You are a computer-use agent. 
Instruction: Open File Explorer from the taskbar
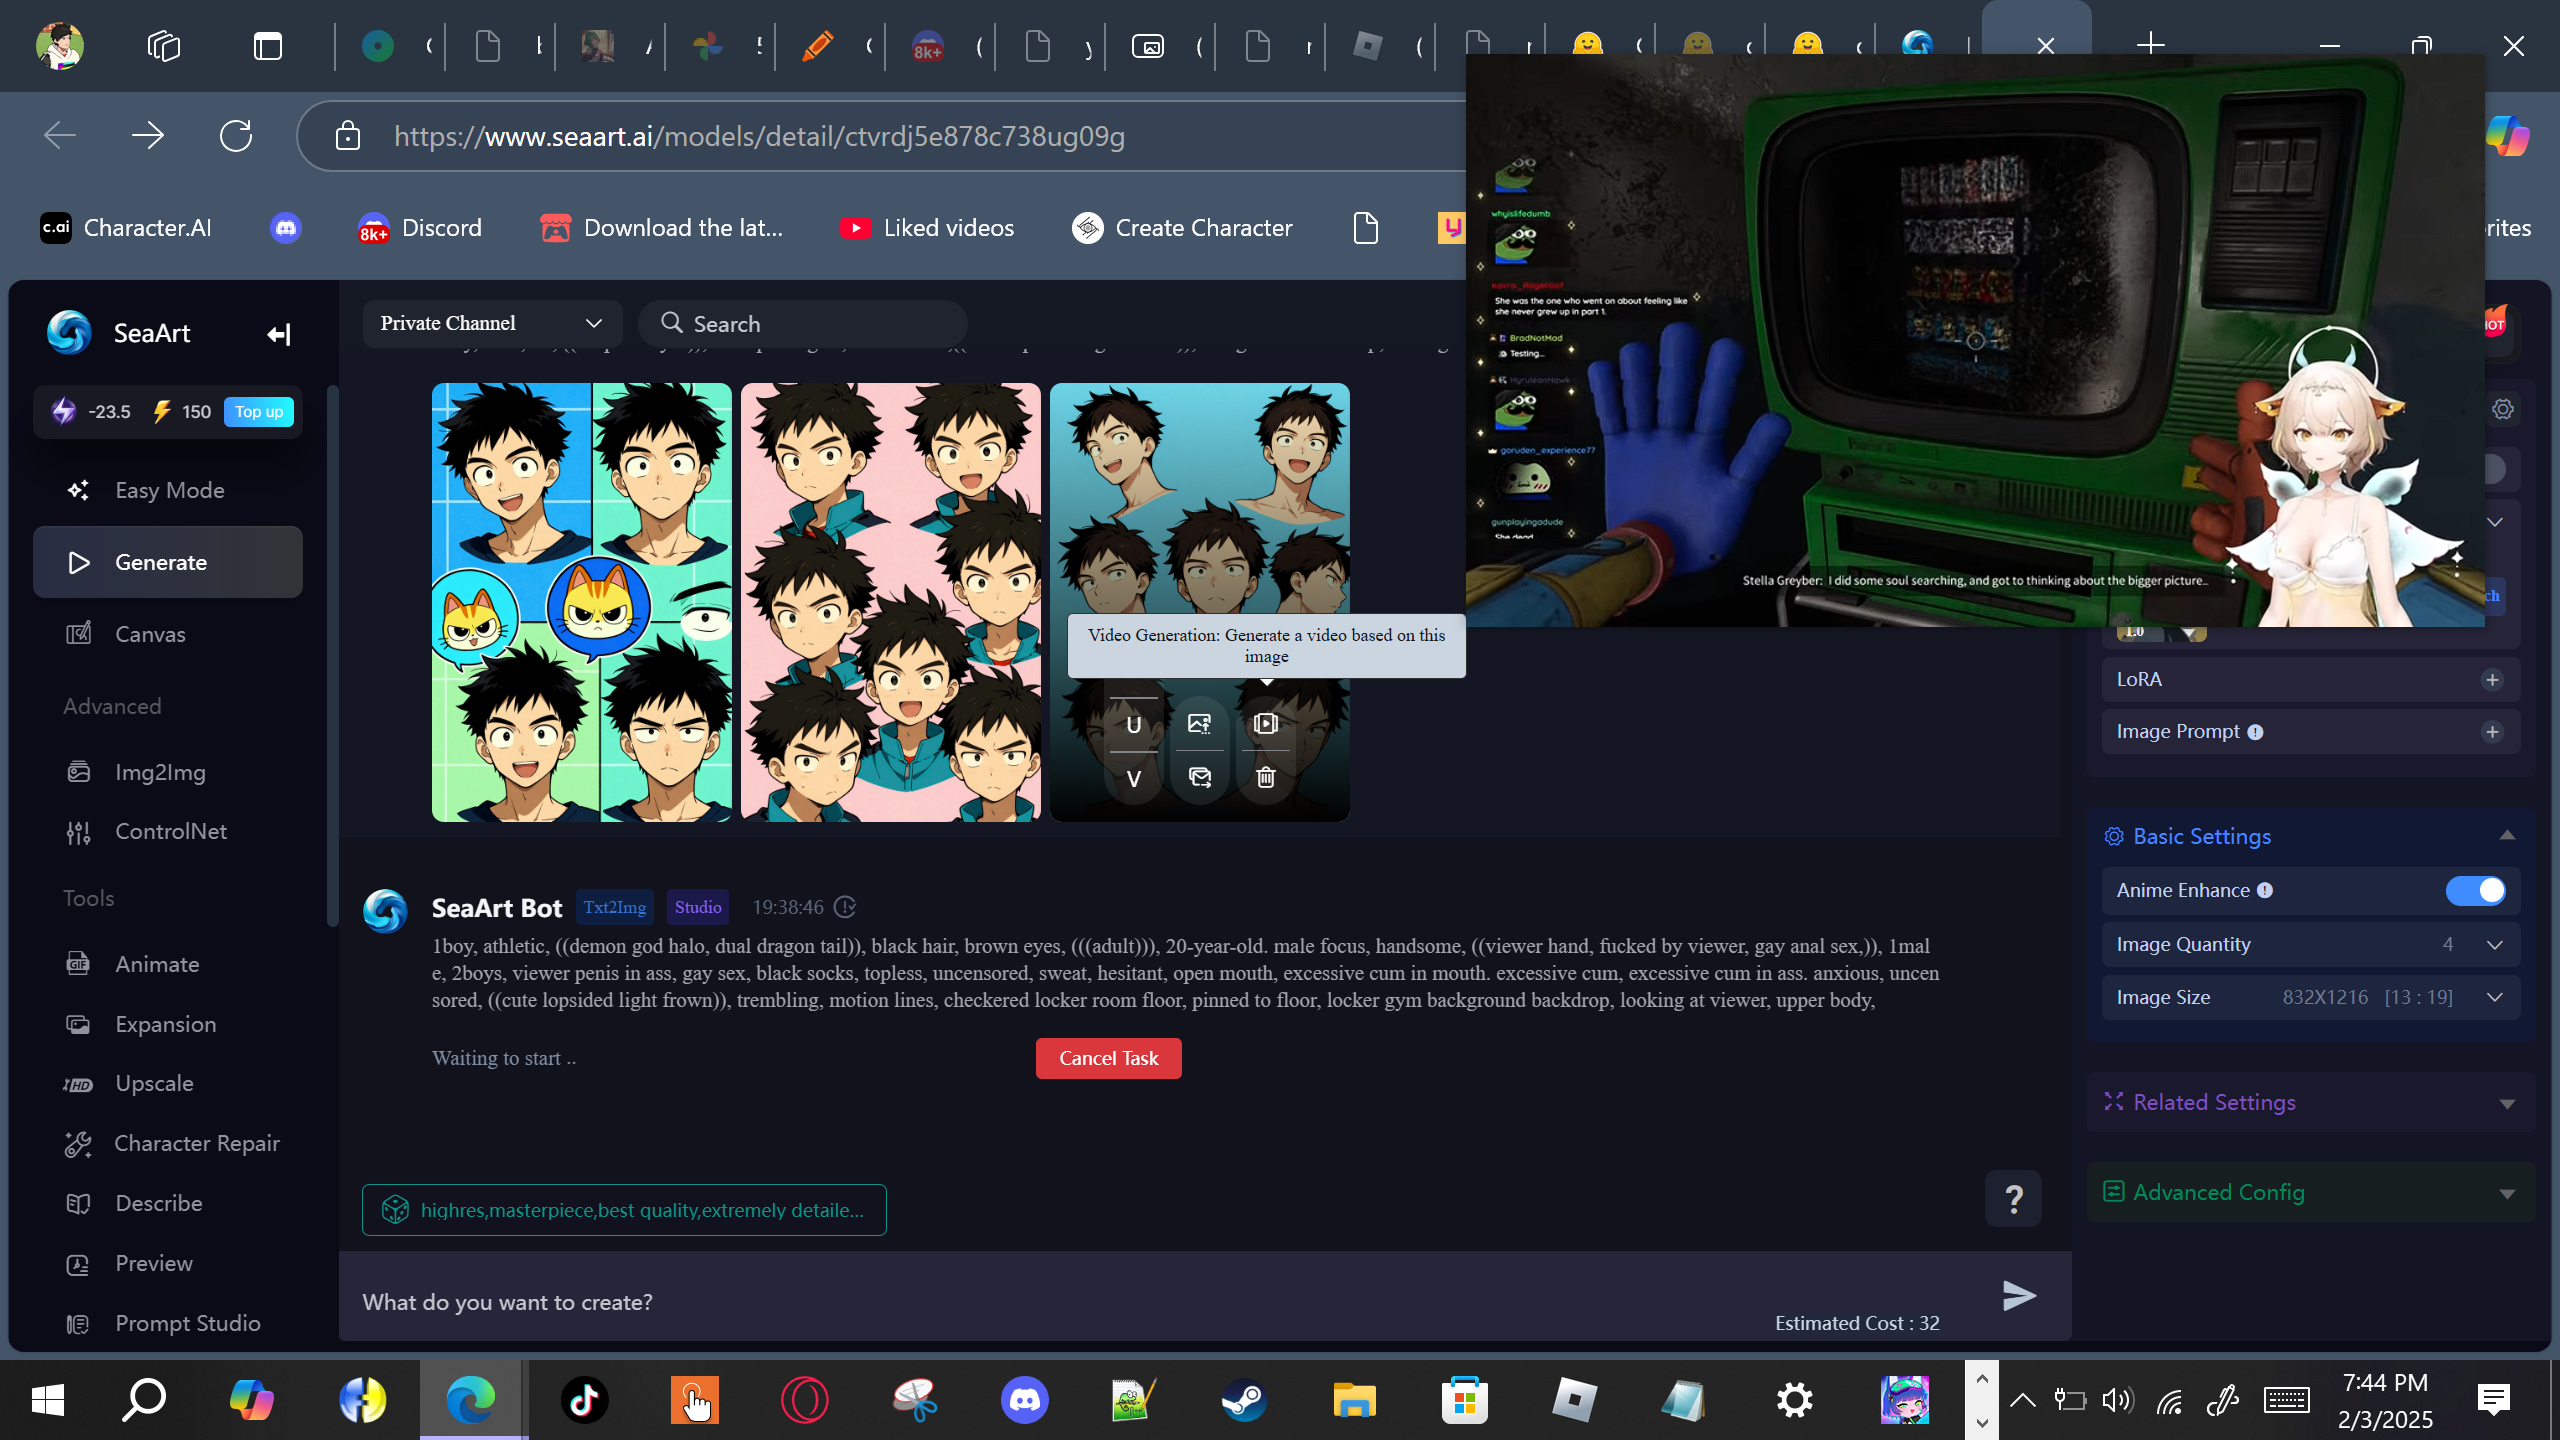pyautogui.click(x=1354, y=1400)
